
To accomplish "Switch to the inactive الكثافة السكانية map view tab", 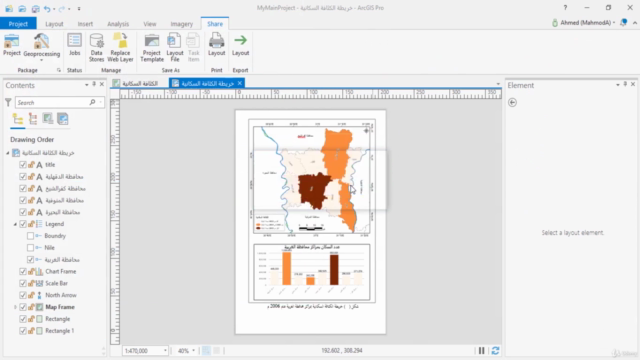I will click(x=136, y=83).
